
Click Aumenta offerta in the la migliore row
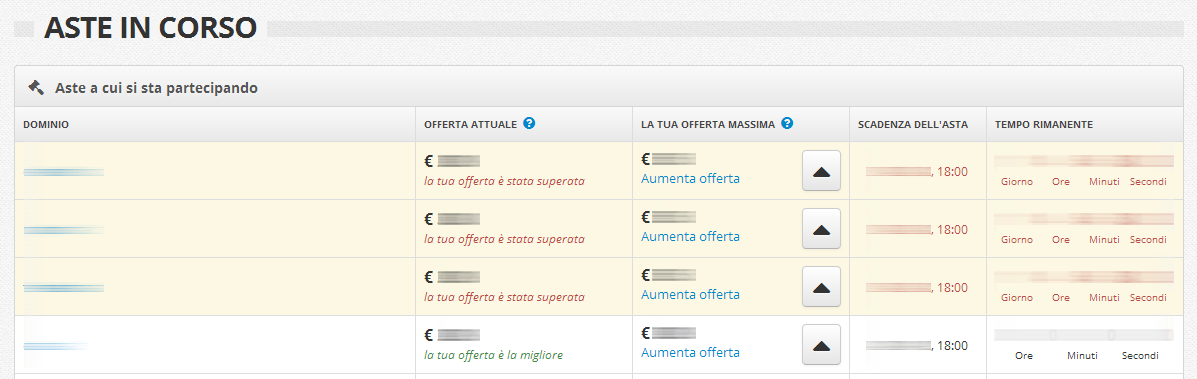[x=690, y=352]
